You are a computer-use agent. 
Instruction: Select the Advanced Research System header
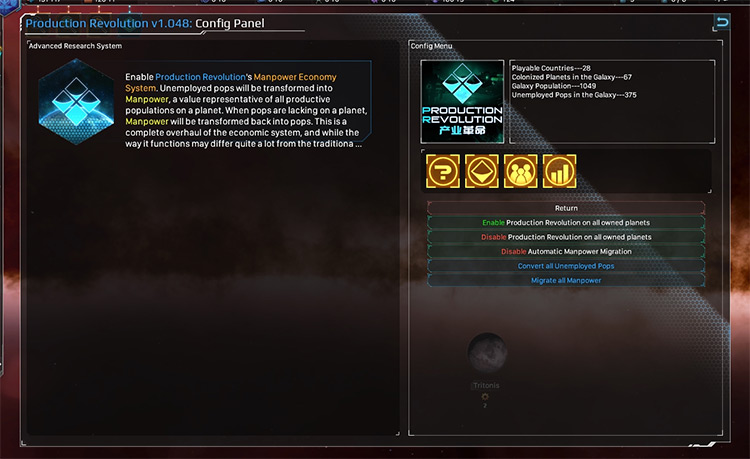[75, 46]
